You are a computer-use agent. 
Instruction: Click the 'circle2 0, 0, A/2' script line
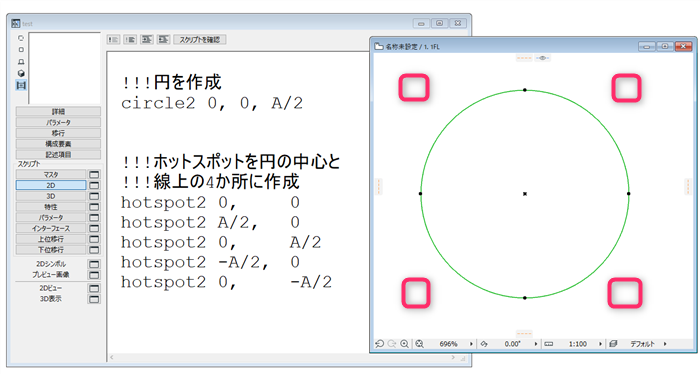(212, 104)
